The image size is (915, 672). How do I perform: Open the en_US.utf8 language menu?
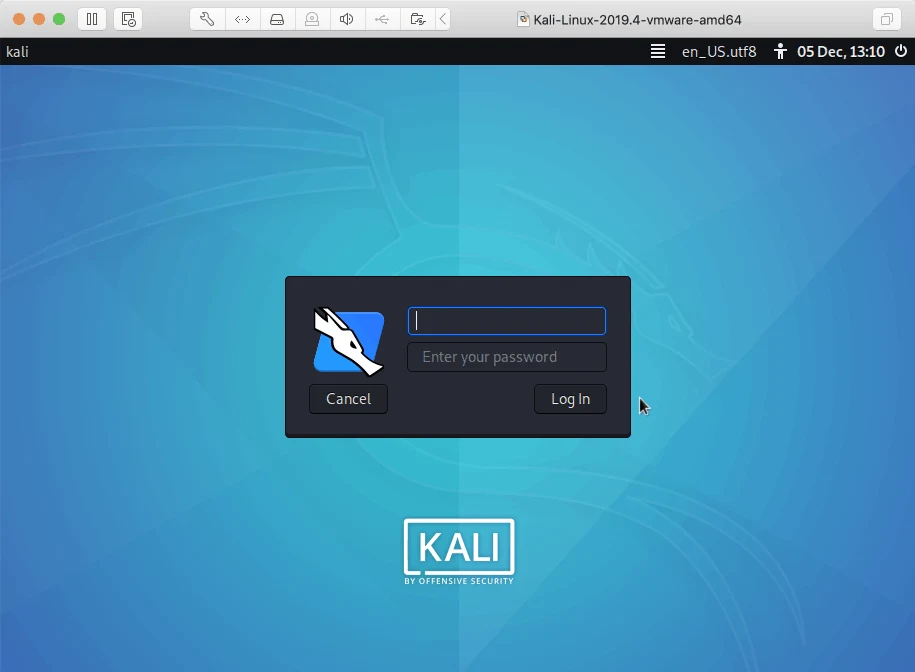[x=719, y=51]
